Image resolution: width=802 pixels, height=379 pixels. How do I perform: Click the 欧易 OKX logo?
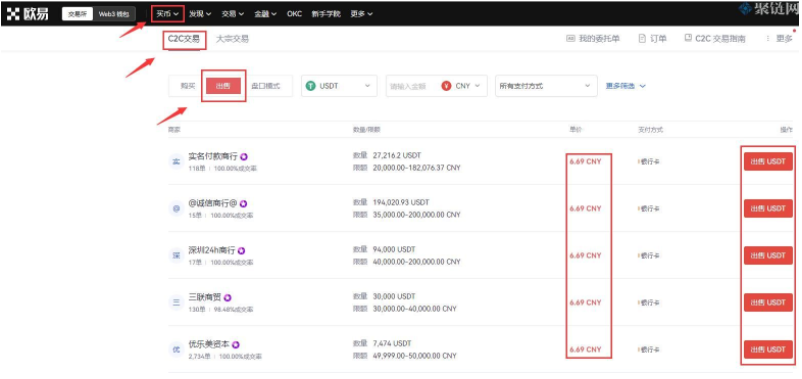coord(28,14)
